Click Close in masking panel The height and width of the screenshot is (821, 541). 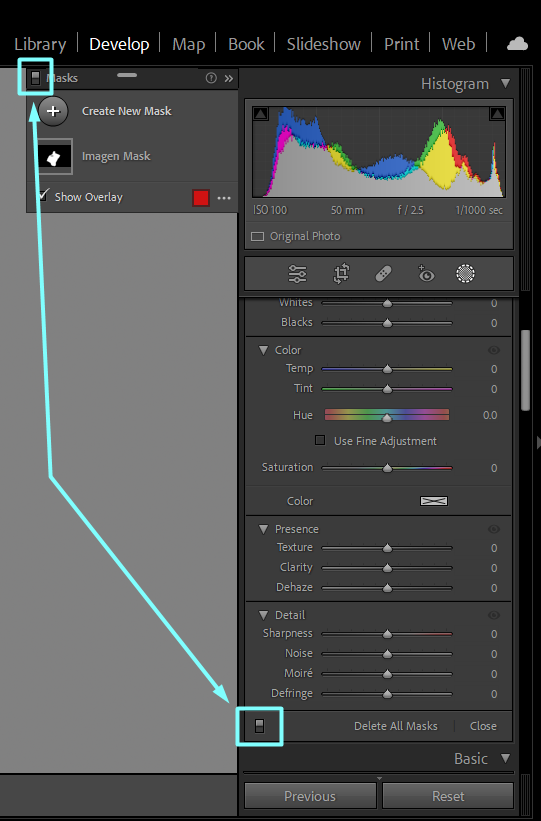click(483, 726)
